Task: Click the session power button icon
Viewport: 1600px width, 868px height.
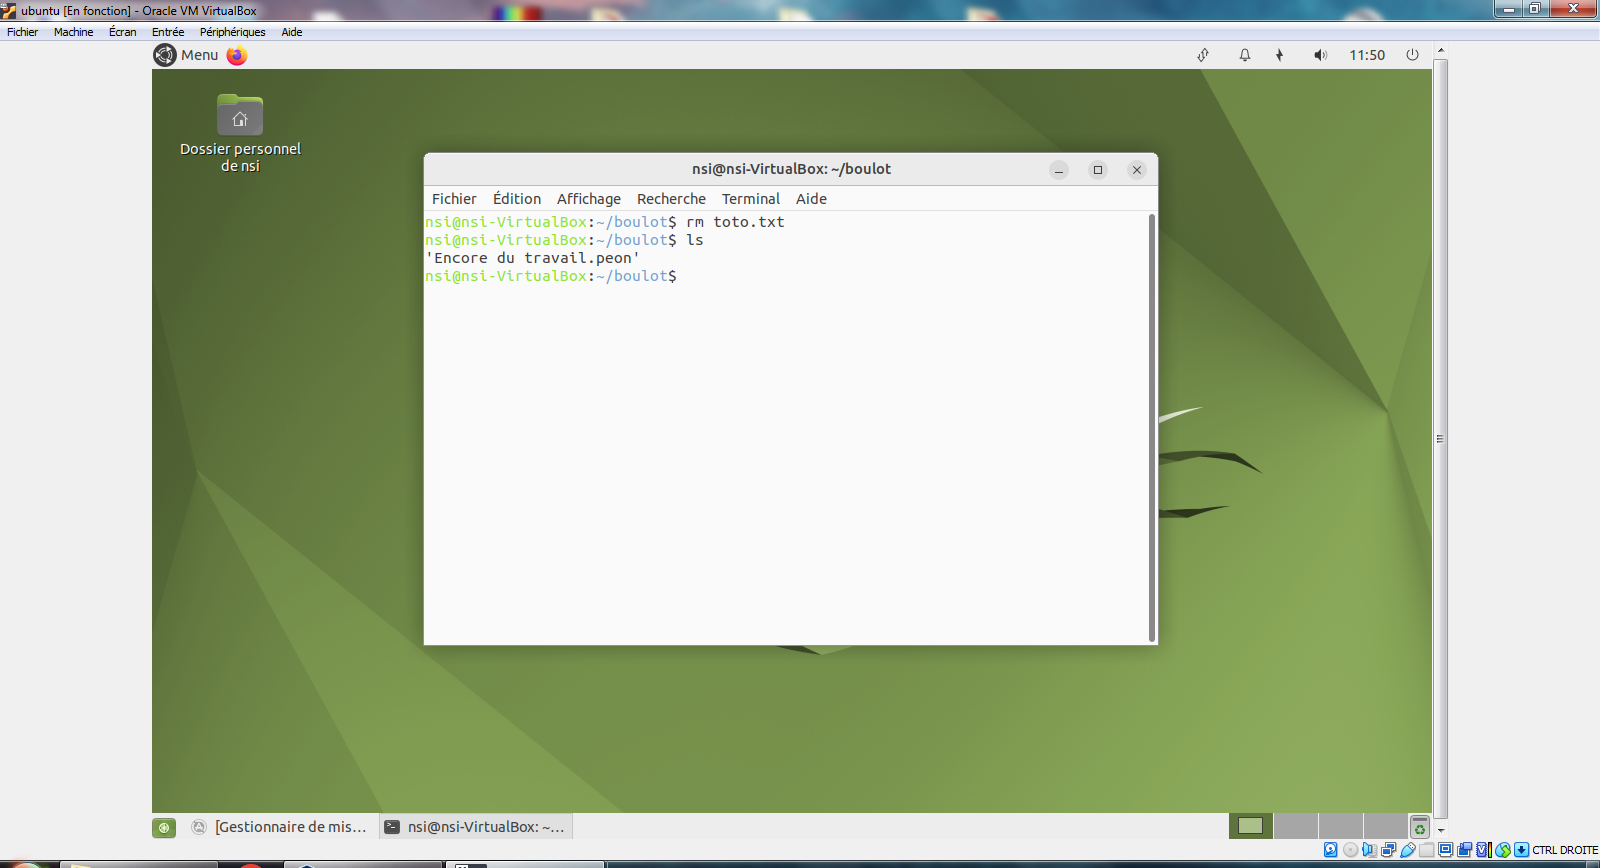Action: (x=1412, y=55)
